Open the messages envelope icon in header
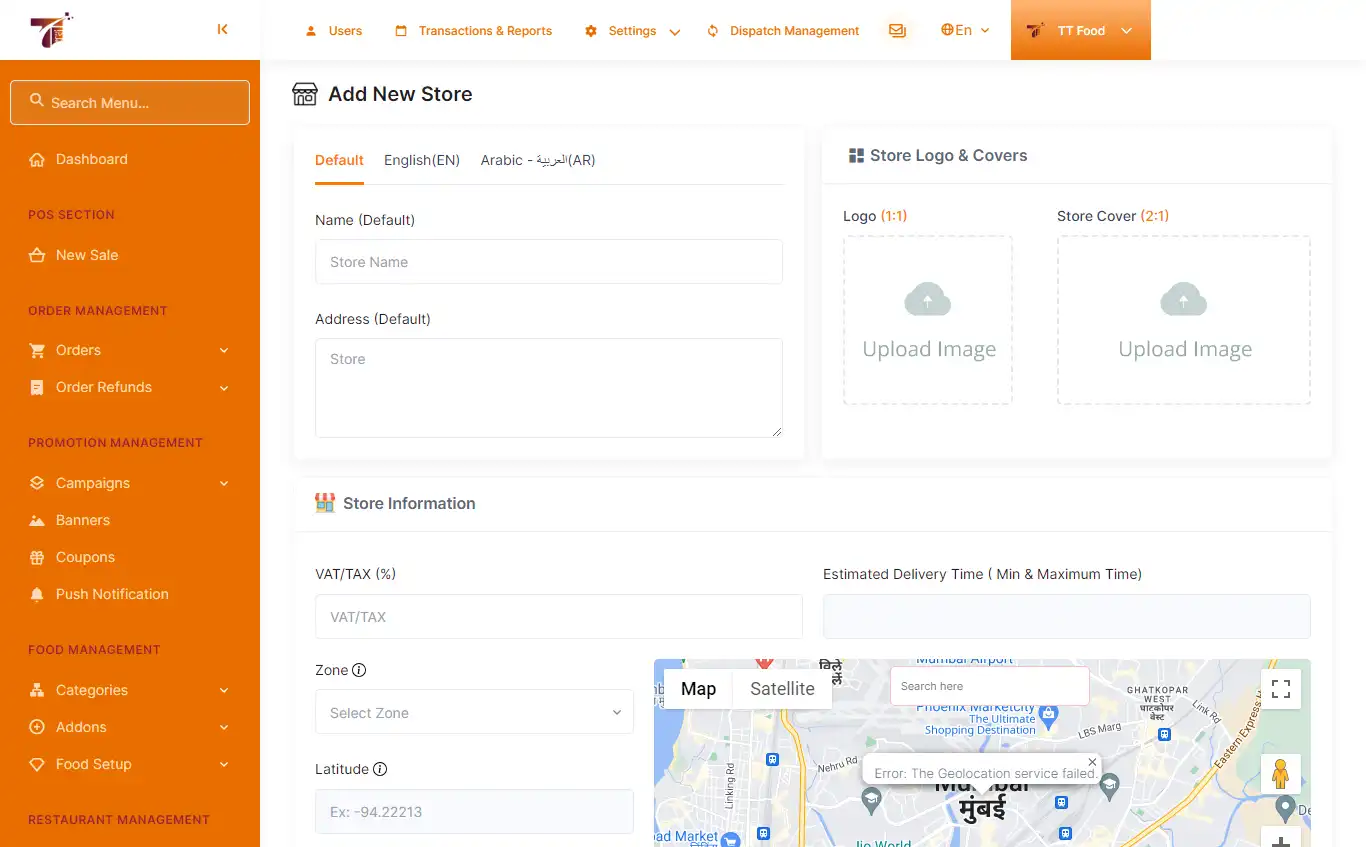This screenshot has height=847, width=1366. pyautogui.click(x=897, y=30)
